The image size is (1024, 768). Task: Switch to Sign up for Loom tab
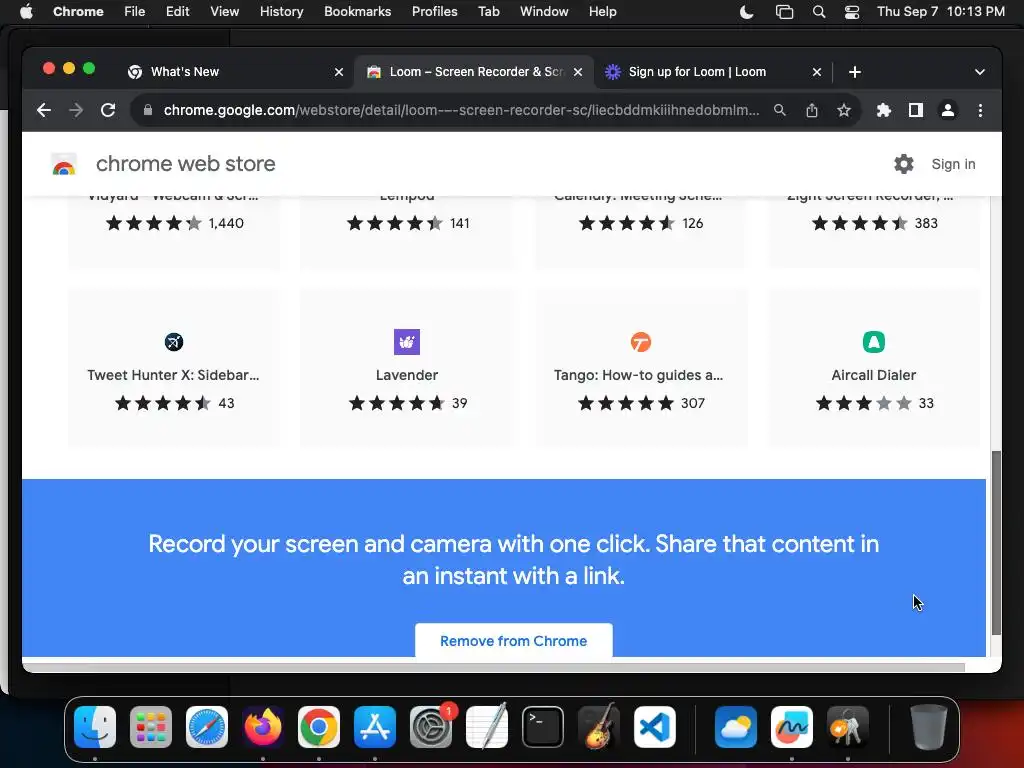coord(713,72)
